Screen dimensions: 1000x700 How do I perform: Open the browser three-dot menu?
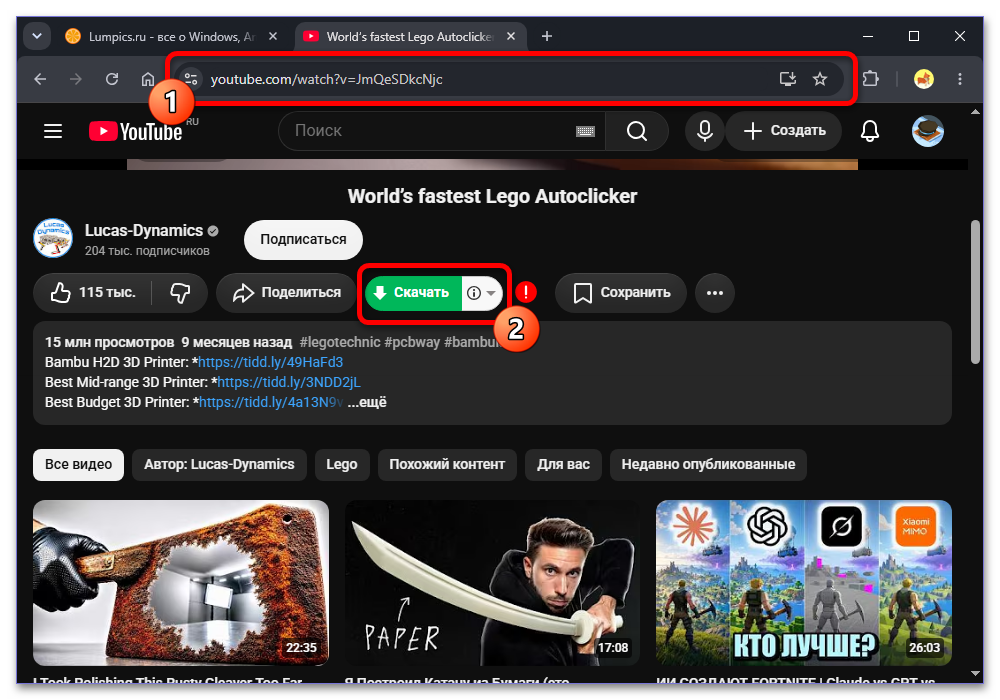tap(960, 79)
